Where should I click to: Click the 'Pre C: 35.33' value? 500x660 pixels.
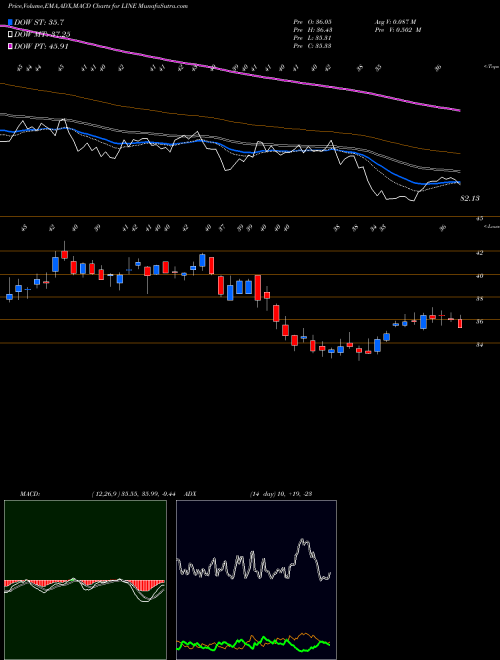(312, 46)
